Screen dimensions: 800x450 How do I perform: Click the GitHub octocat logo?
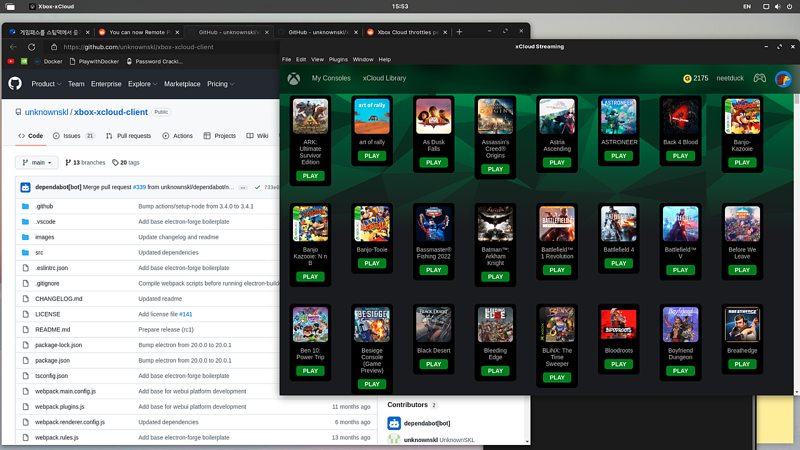tap(15, 83)
